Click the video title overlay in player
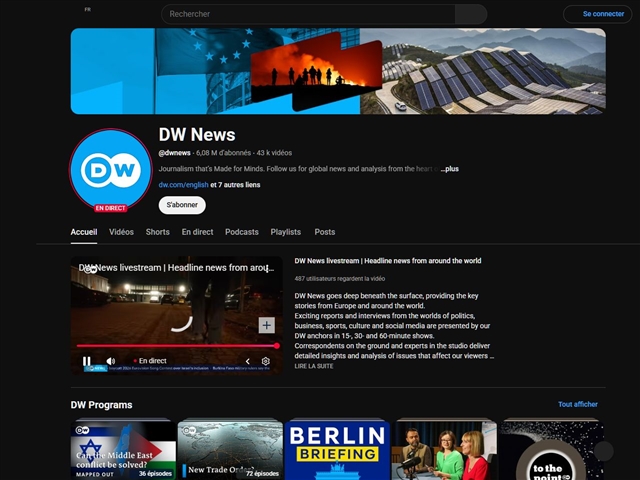640x480 pixels. (x=177, y=268)
